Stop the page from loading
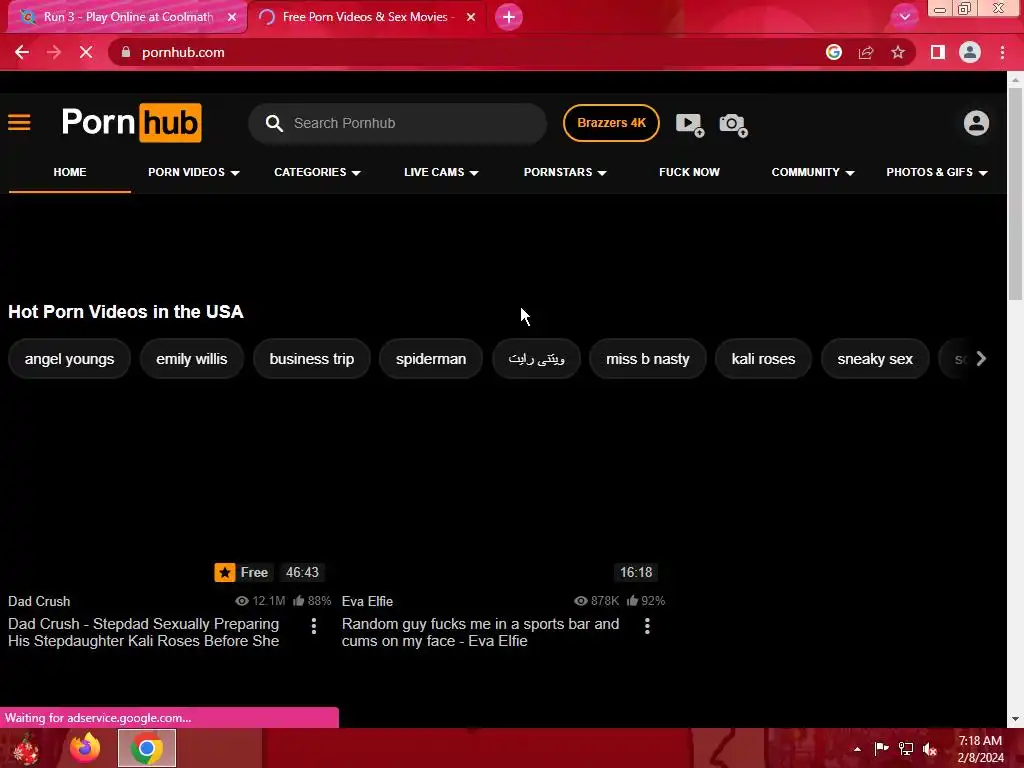The image size is (1024, 768). point(86,52)
